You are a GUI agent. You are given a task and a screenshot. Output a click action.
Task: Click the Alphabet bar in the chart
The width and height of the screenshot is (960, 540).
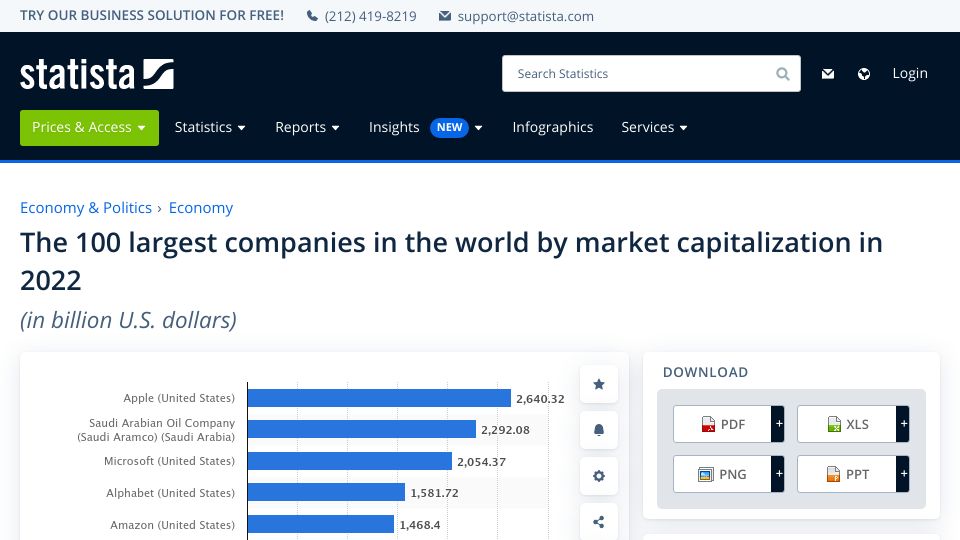pos(326,492)
